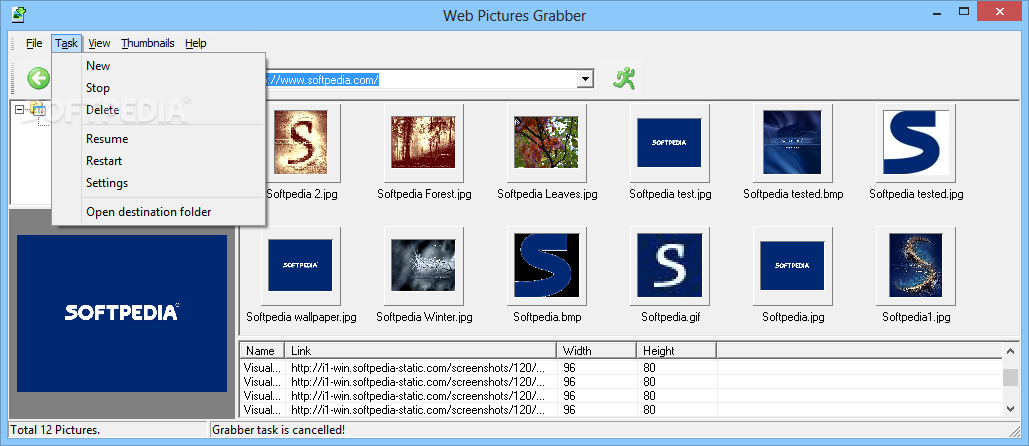The image size is (1029, 446).
Task: Open the View menu
Action: pos(99,43)
